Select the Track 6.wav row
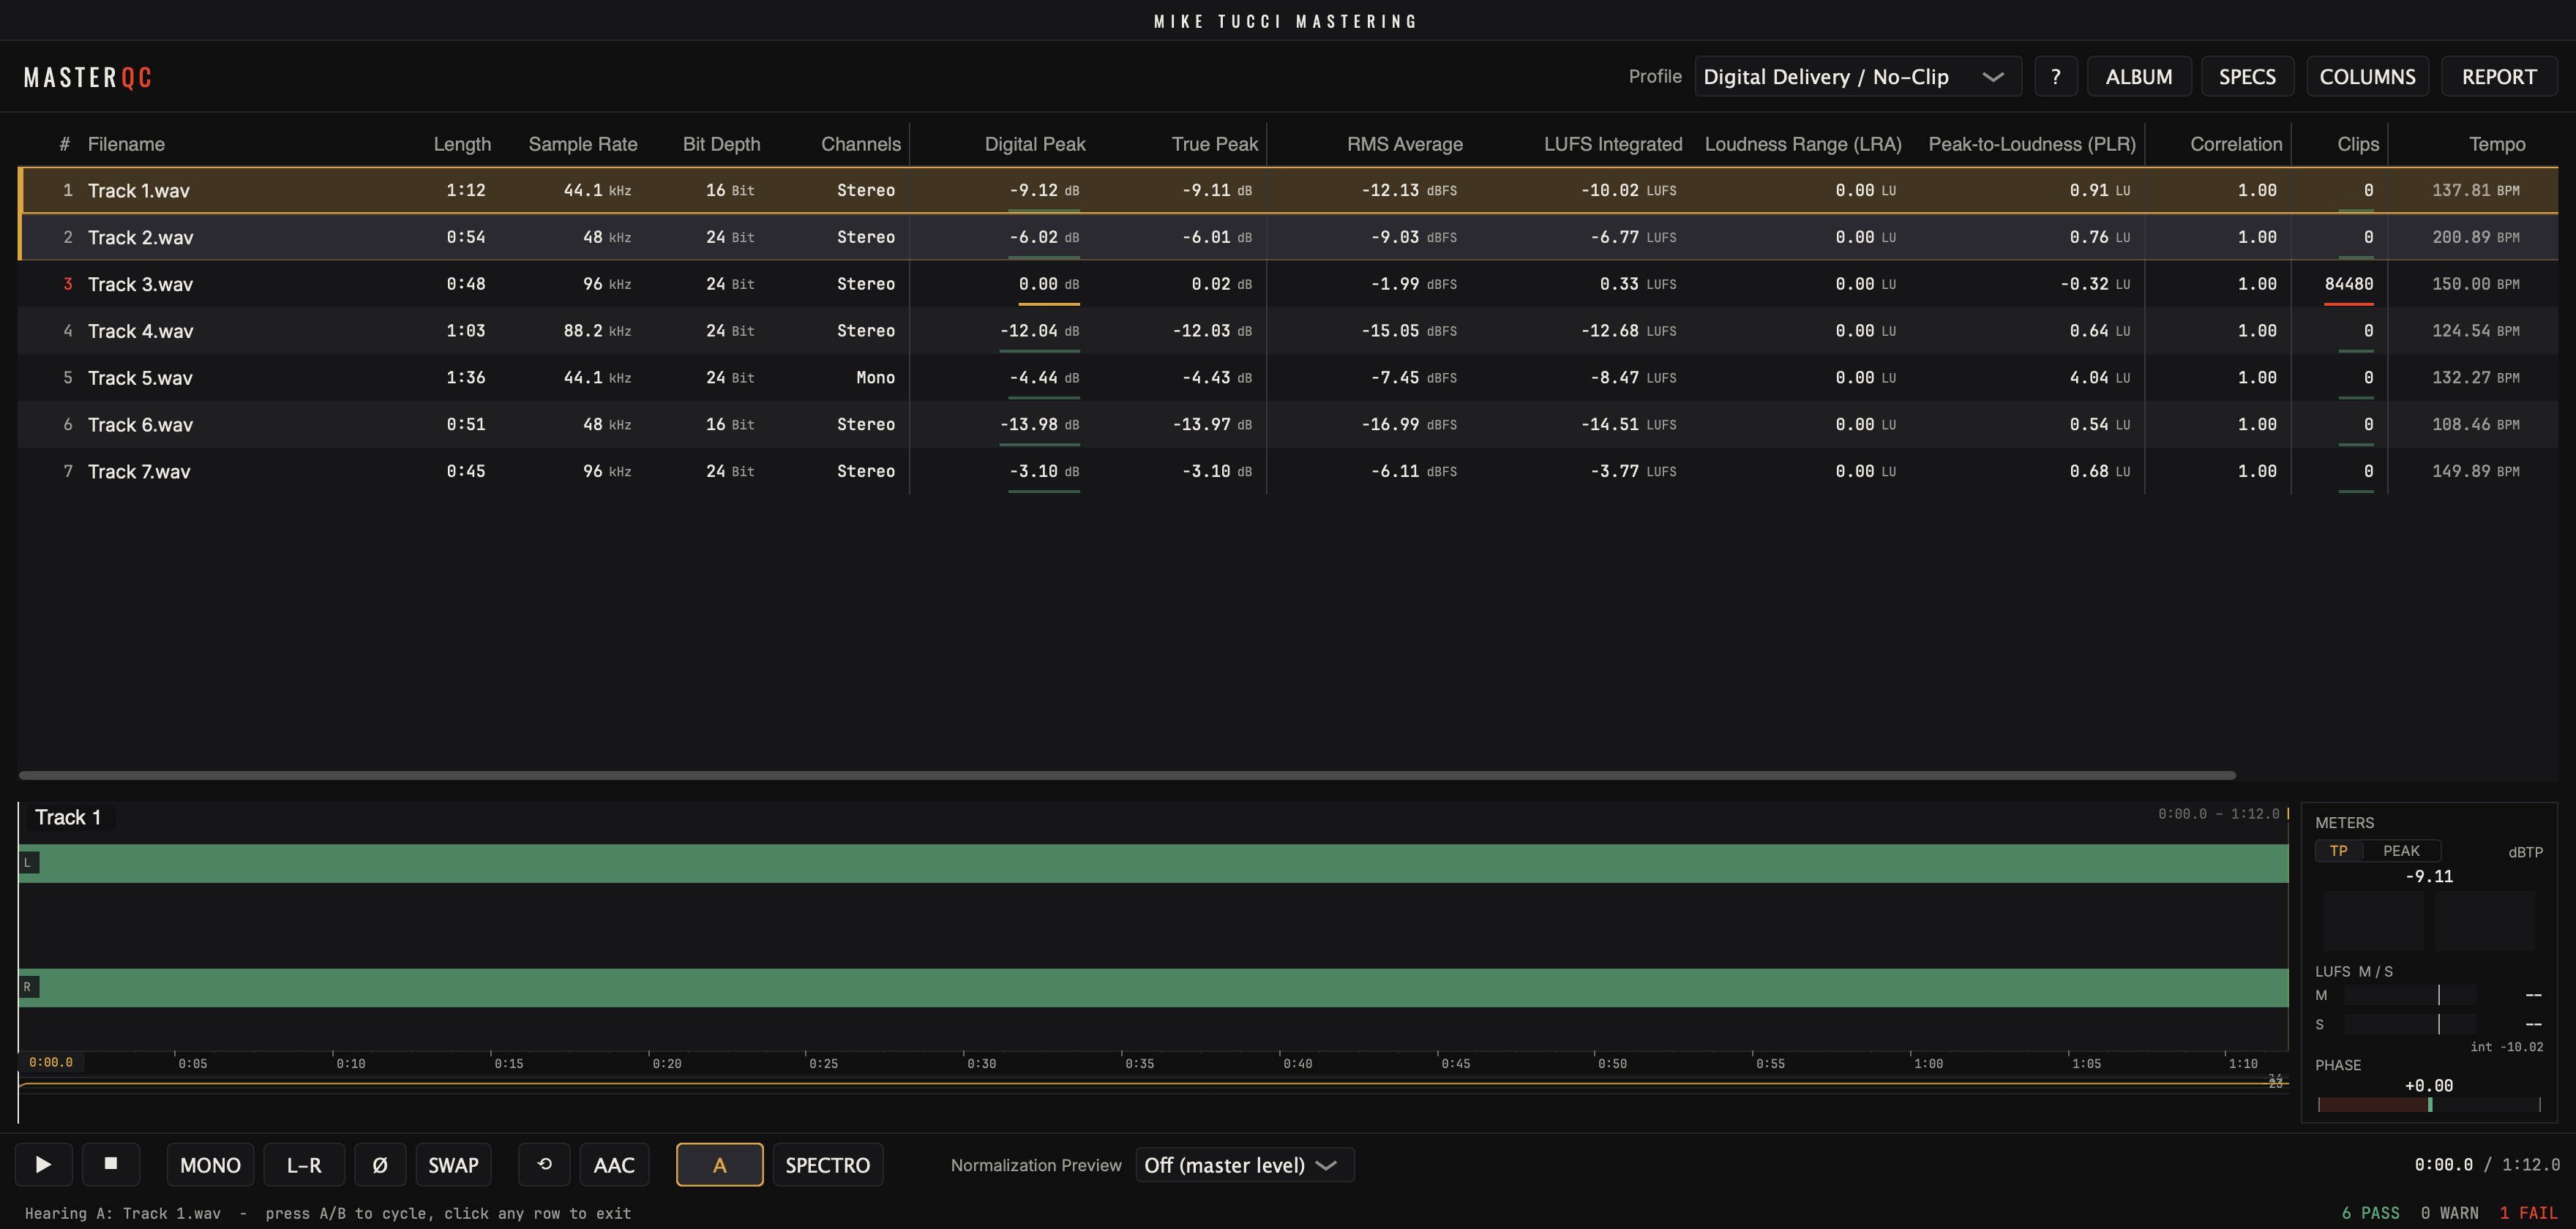The width and height of the screenshot is (2576, 1229). [x=1288, y=425]
